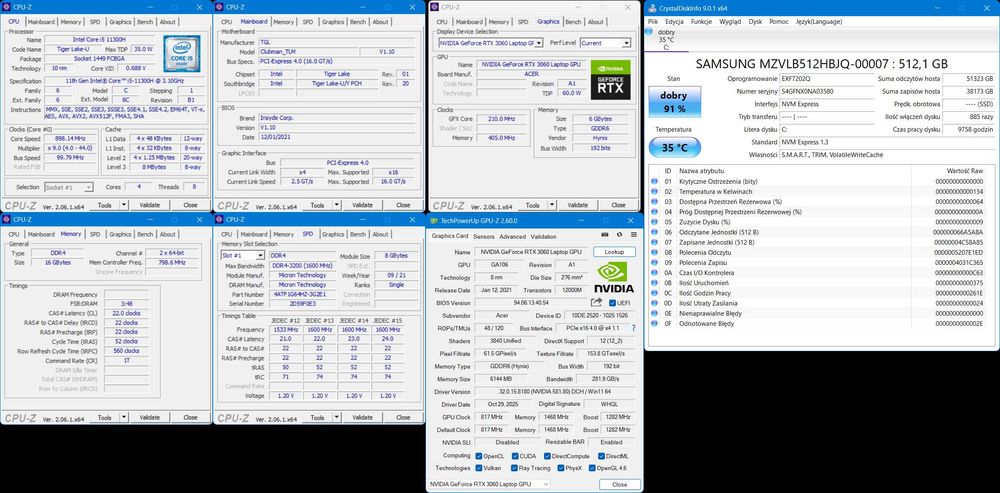Open the Funkcje menu in CrystalDiskInfo
Viewport: 1000px width, 493px height.
click(x=702, y=21)
